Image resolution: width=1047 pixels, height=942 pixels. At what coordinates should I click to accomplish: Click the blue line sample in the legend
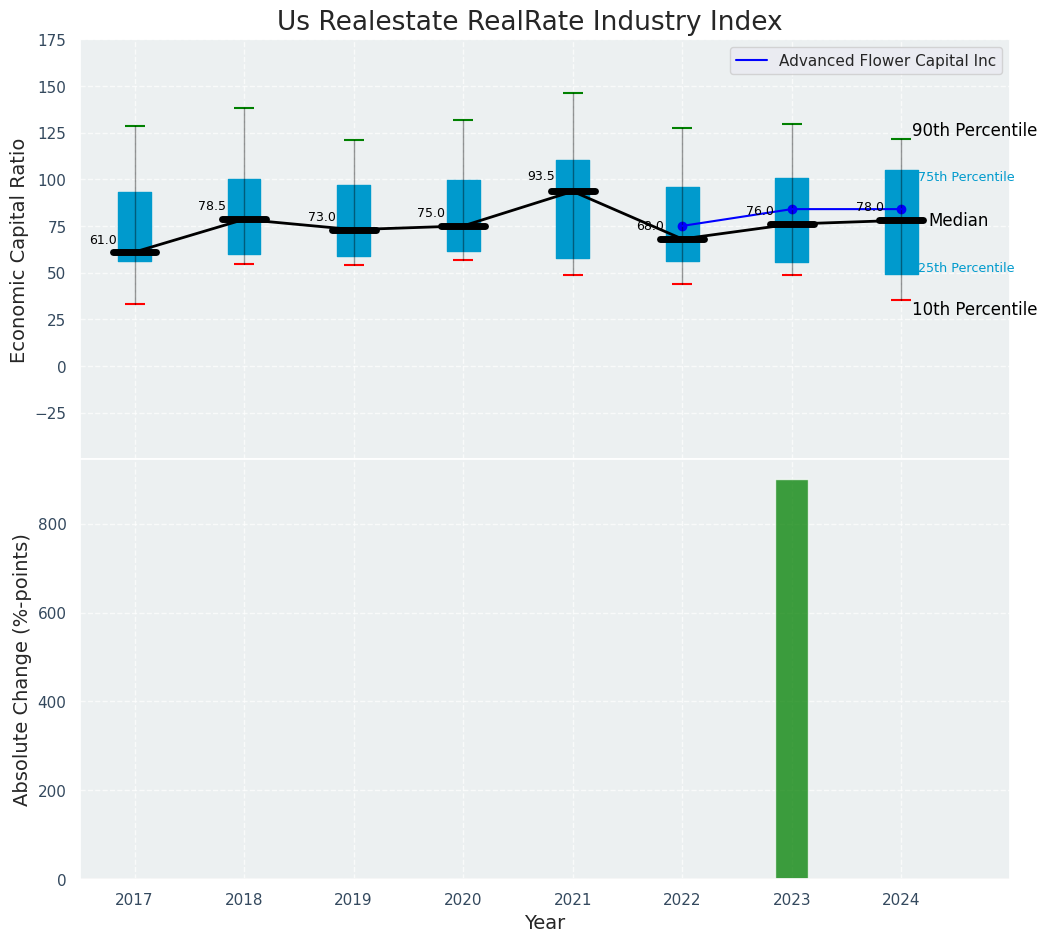pos(753,61)
